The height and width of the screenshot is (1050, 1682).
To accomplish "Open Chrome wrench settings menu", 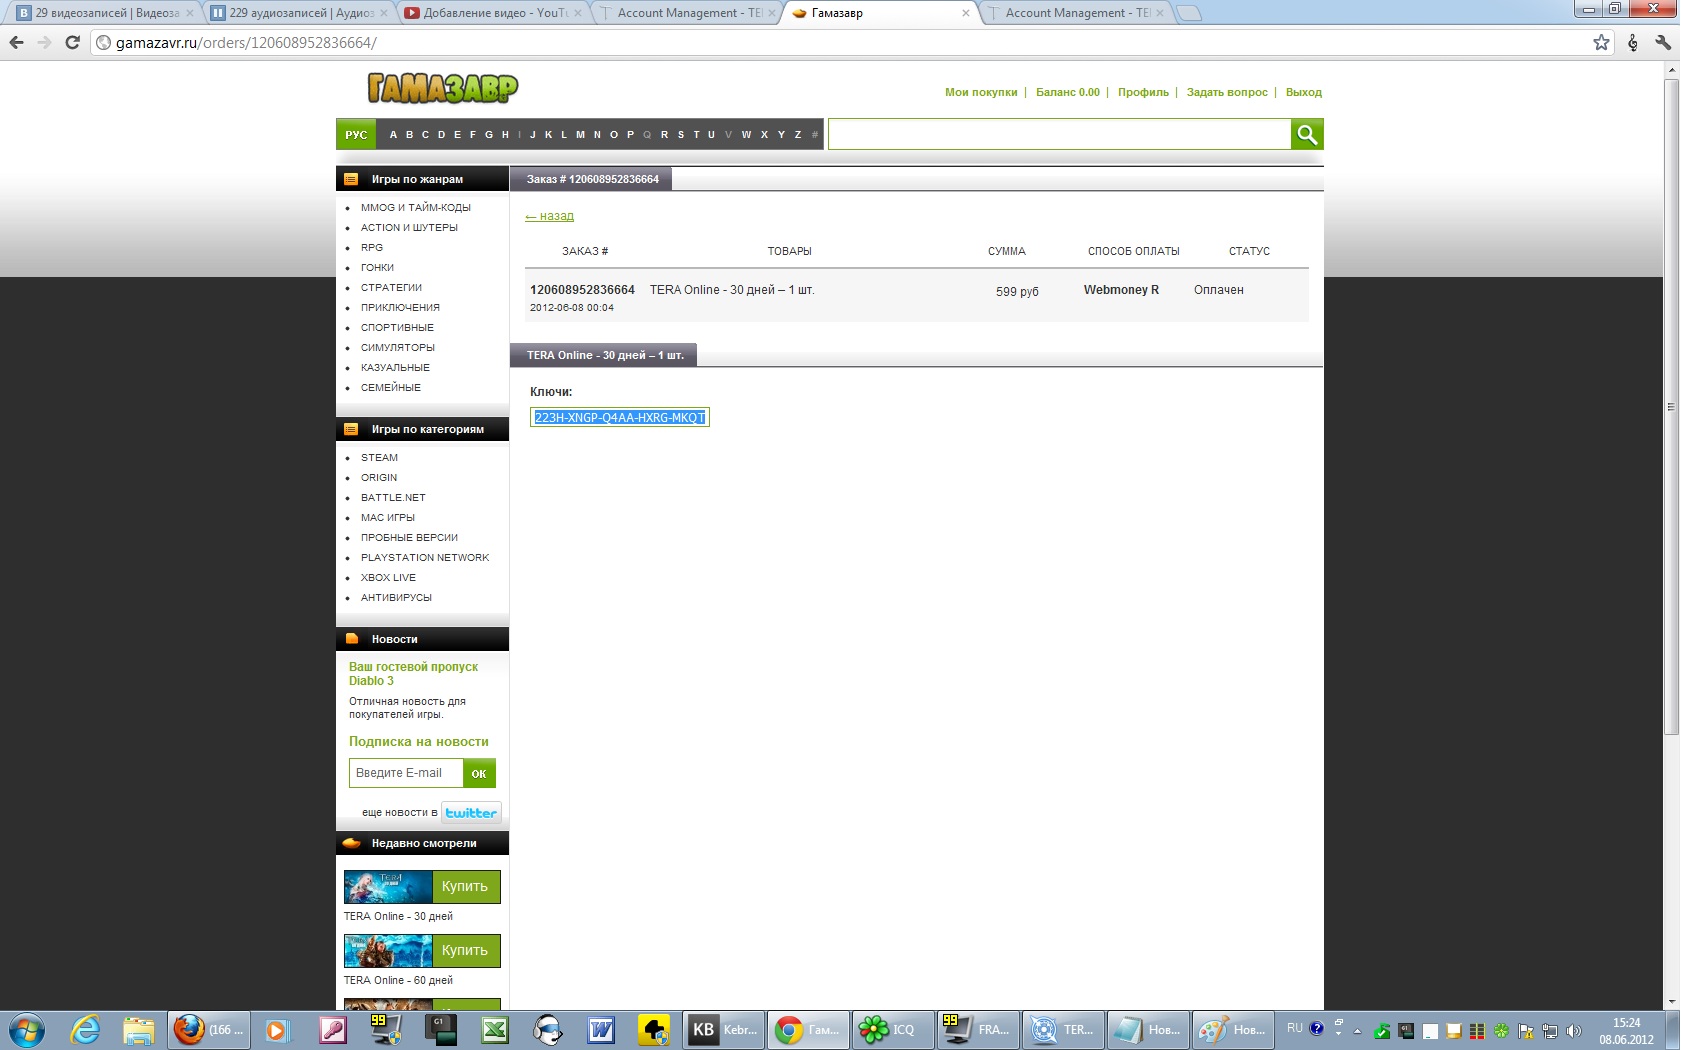I will tap(1663, 42).
